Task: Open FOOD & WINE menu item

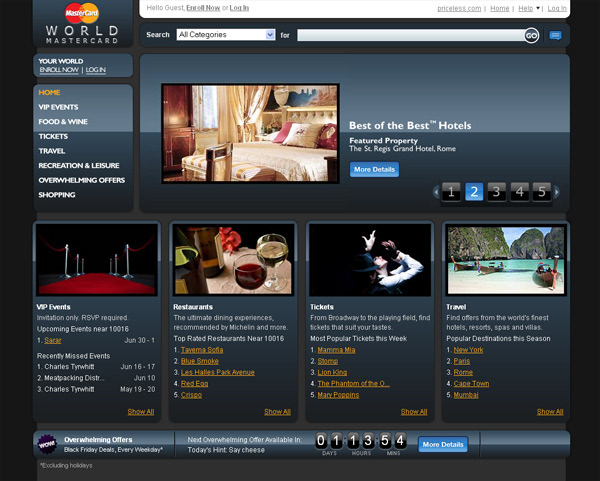Action: [63, 122]
